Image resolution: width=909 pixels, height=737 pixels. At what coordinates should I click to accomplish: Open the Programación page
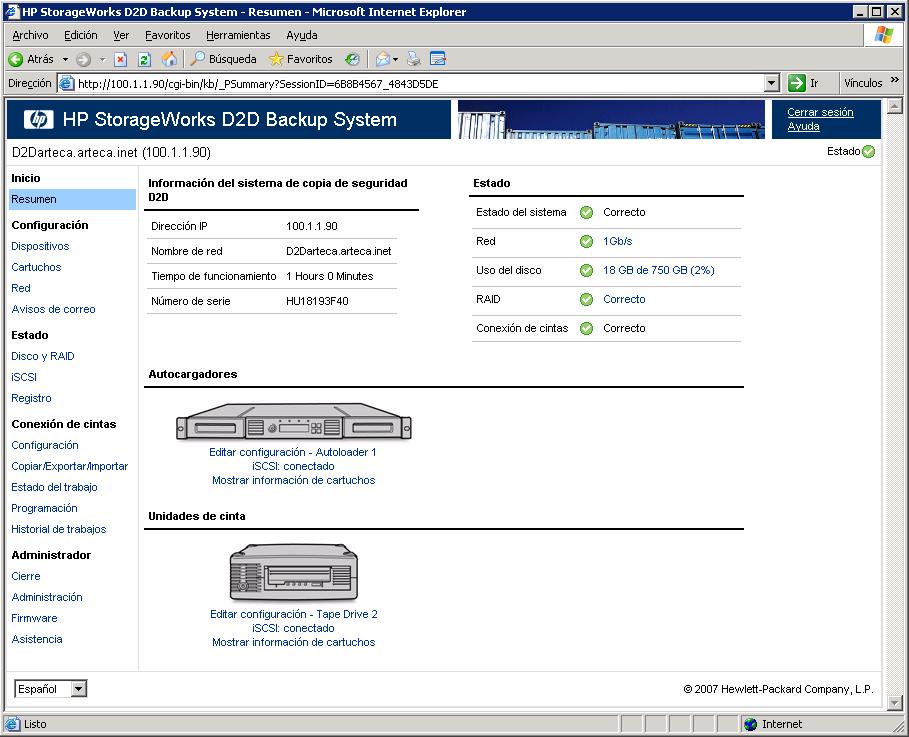[x=44, y=509]
